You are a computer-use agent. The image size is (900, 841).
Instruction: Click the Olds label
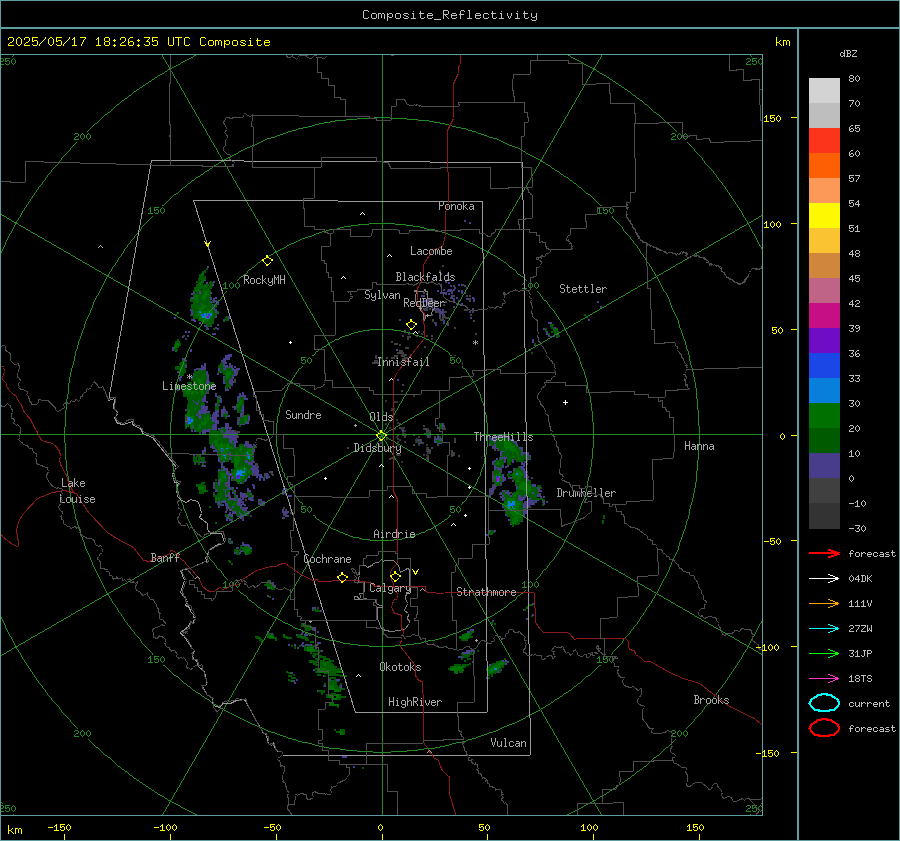point(381,417)
